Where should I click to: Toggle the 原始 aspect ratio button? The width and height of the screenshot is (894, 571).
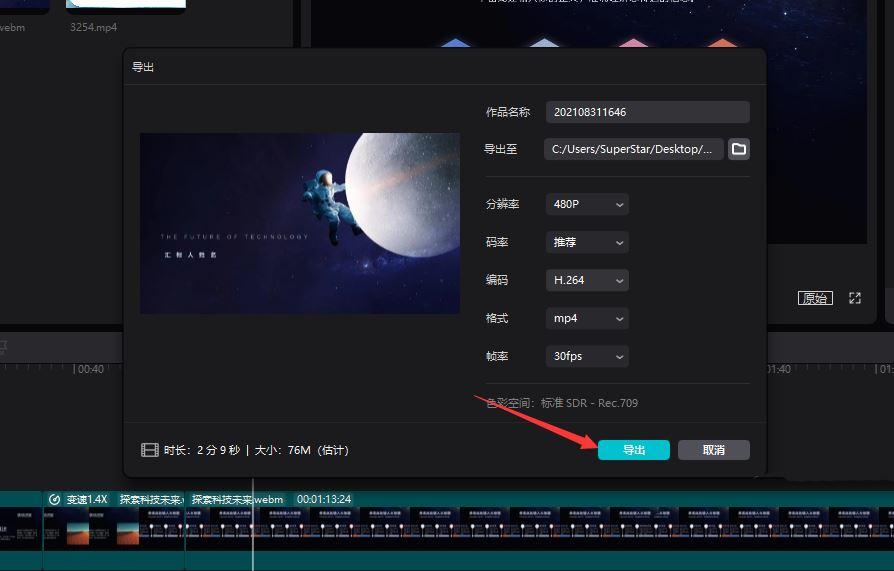click(815, 298)
